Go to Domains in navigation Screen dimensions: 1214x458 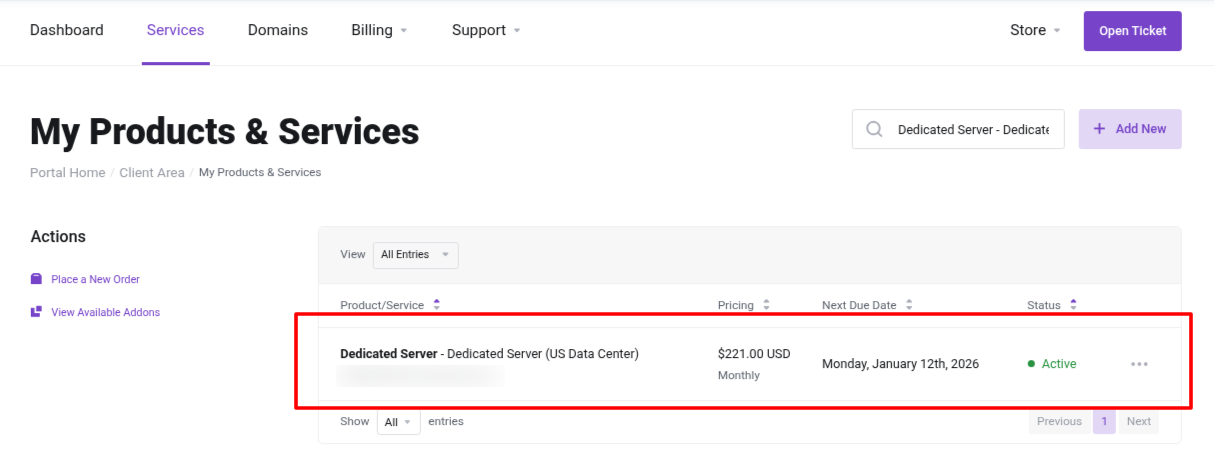point(278,30)
